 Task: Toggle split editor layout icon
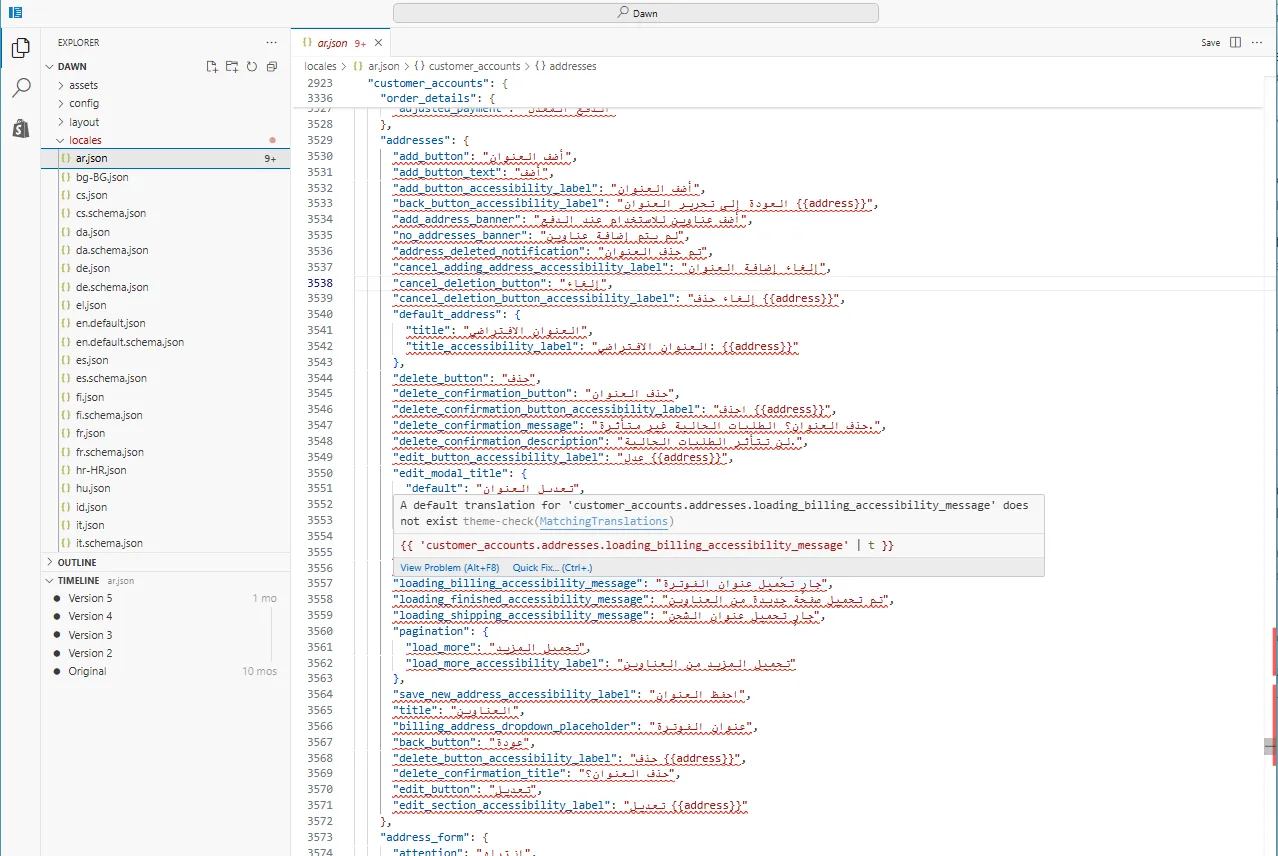1235,43
